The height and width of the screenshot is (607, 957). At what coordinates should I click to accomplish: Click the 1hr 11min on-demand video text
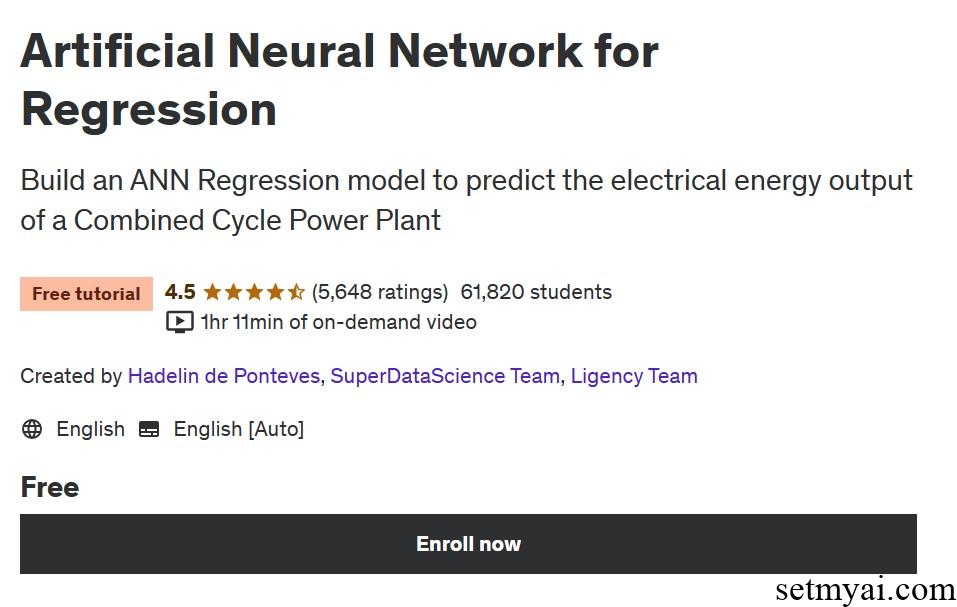click(x=339, y=322)
